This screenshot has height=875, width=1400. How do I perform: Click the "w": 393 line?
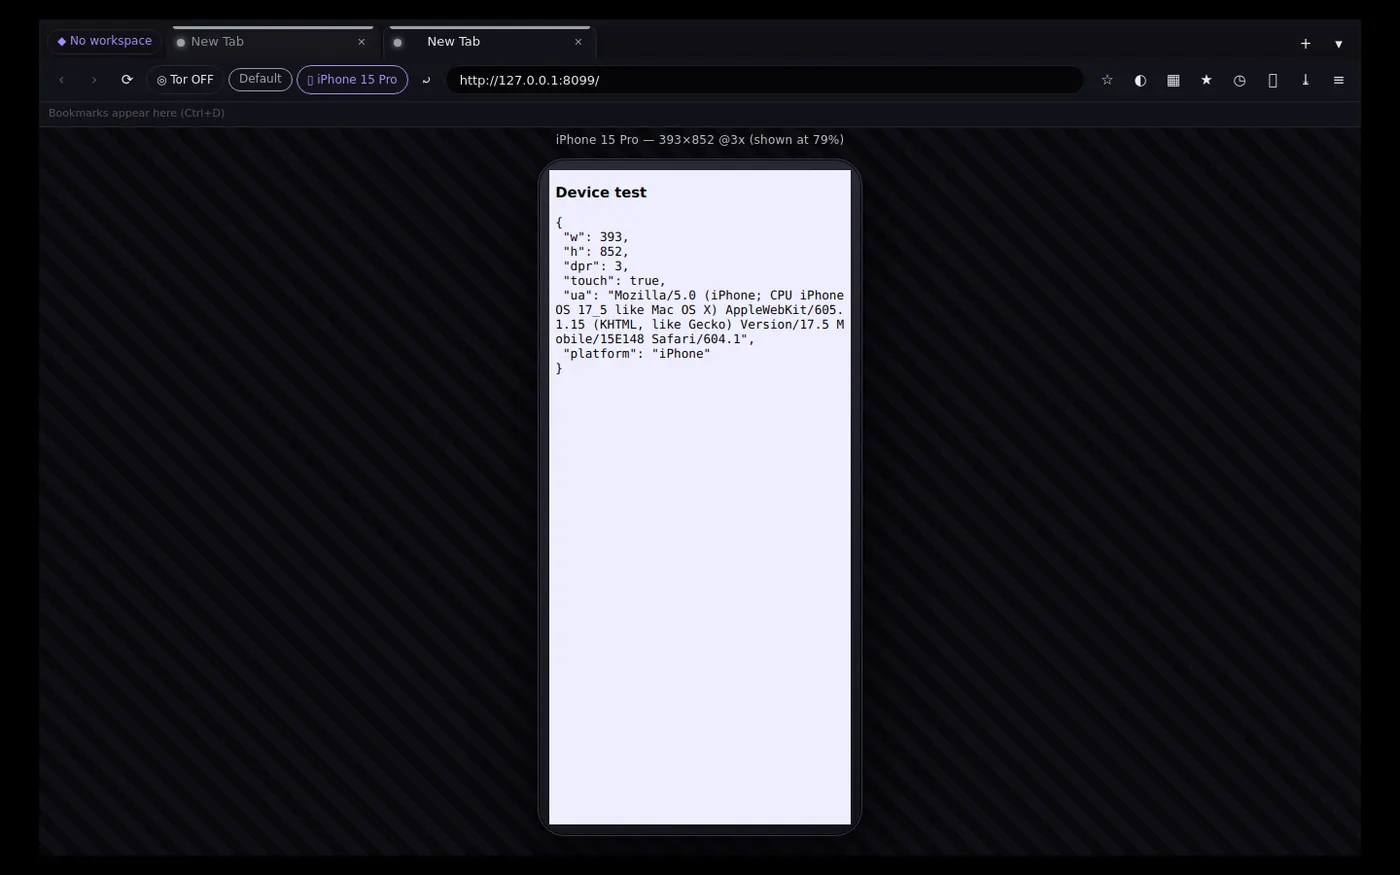point(596,237)
